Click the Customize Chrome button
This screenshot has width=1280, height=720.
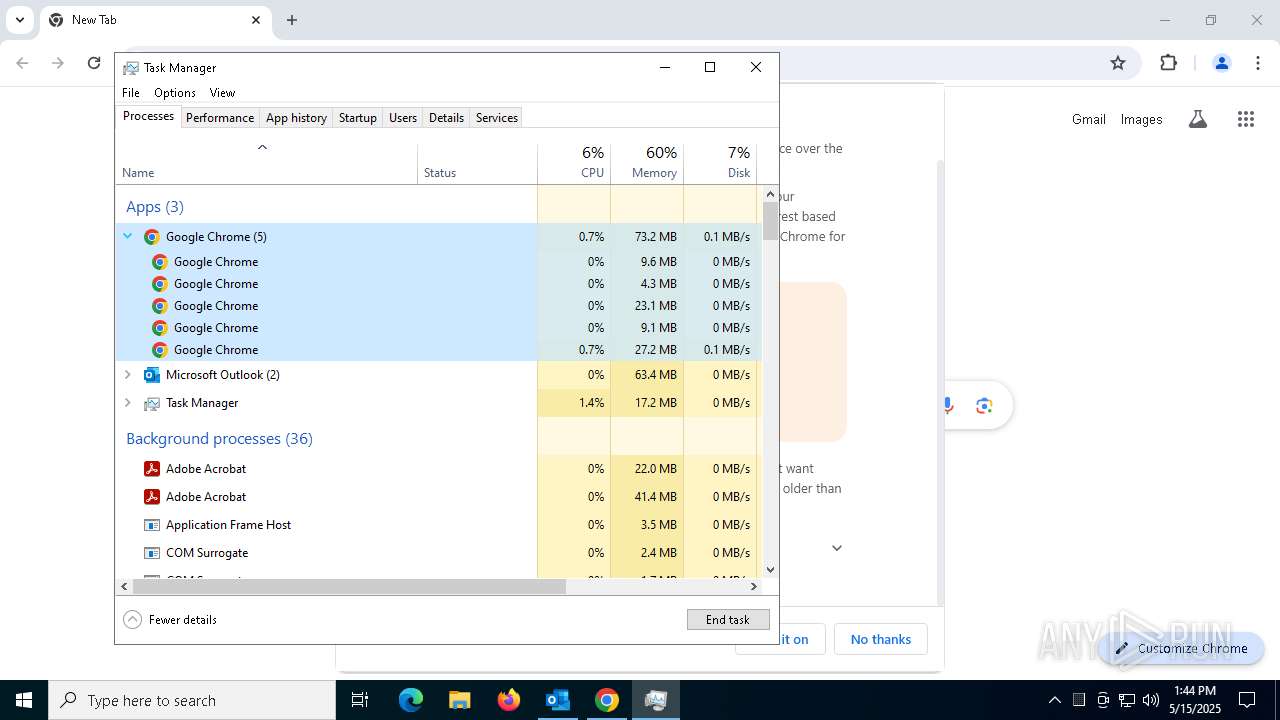[x=1182, y=648]
